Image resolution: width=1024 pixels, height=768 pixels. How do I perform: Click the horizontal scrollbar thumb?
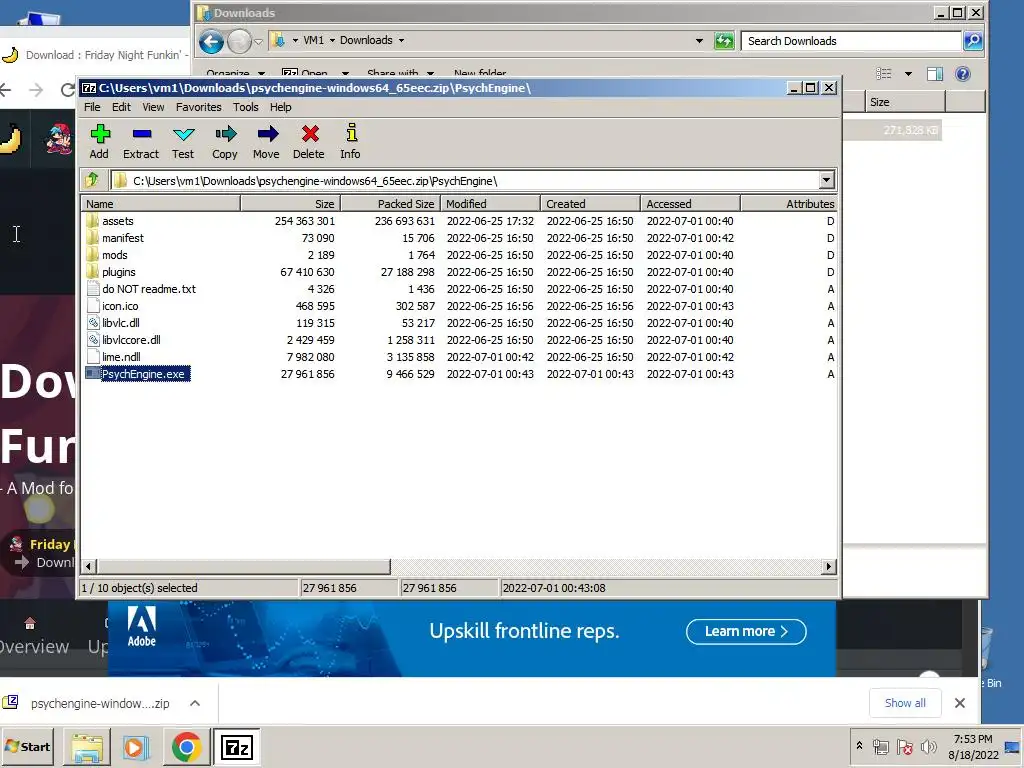coord(244,566)
